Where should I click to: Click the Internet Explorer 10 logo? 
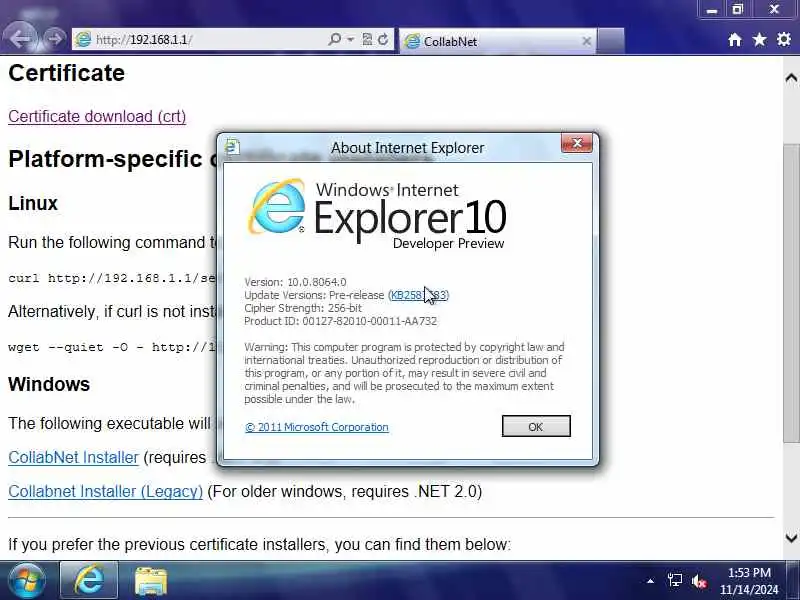pos(377,213)
